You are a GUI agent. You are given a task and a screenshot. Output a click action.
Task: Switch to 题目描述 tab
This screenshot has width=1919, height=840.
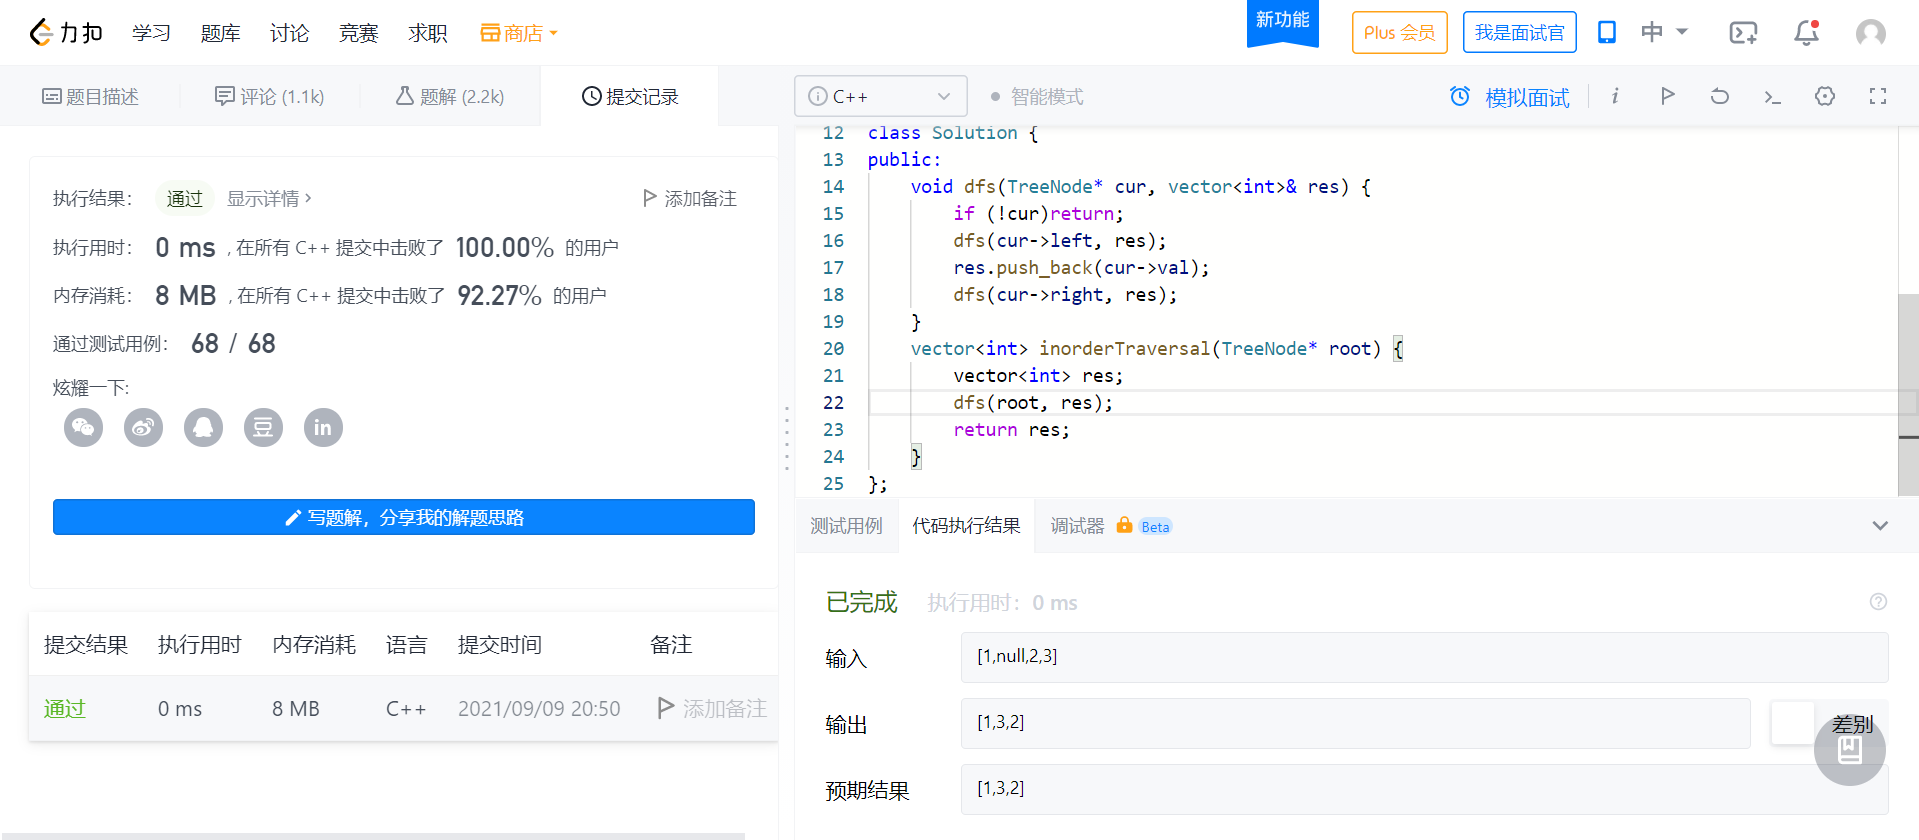pyautogui.click(x=90, y=96)
